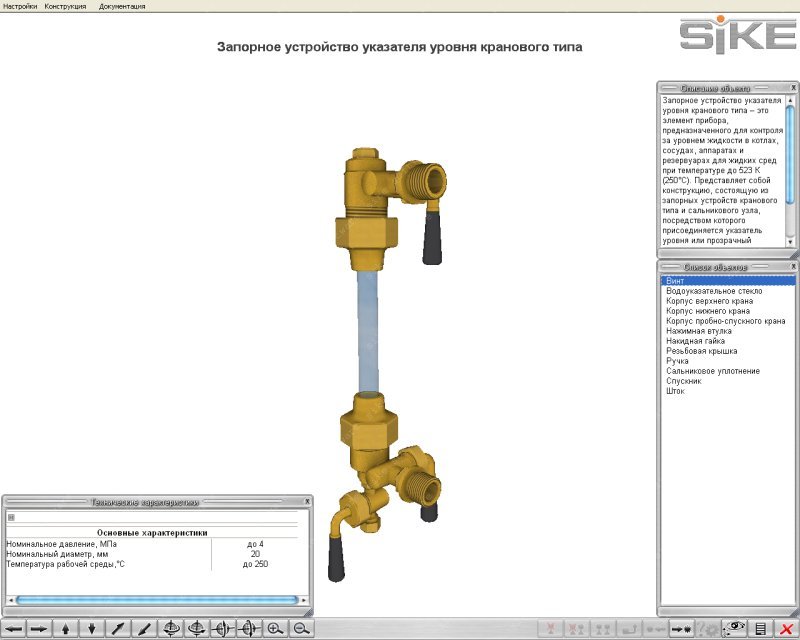Click the list panel icon in toolbar

click(x=761, y=629)
